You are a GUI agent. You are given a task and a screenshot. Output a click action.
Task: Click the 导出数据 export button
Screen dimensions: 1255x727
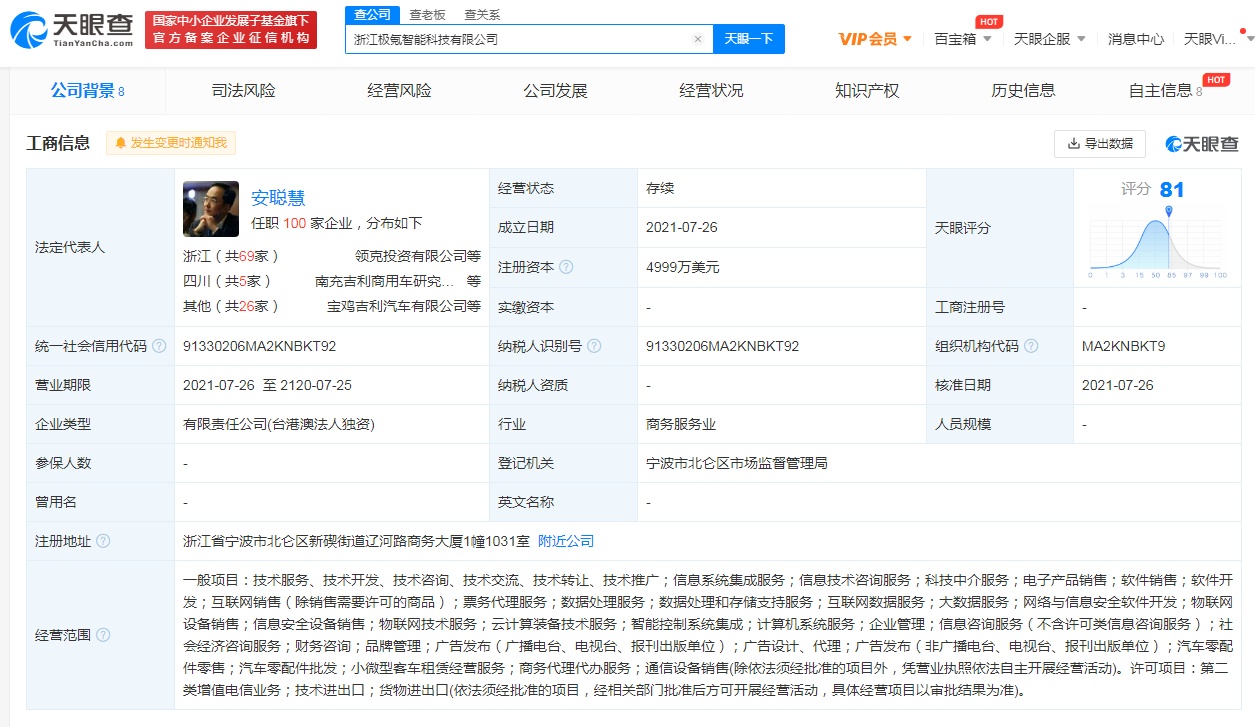[x=1100, y=143]
